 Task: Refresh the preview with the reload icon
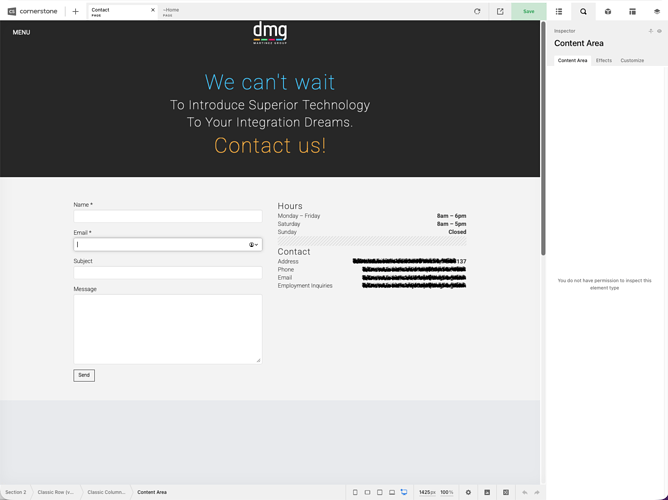tap(477, 11)
